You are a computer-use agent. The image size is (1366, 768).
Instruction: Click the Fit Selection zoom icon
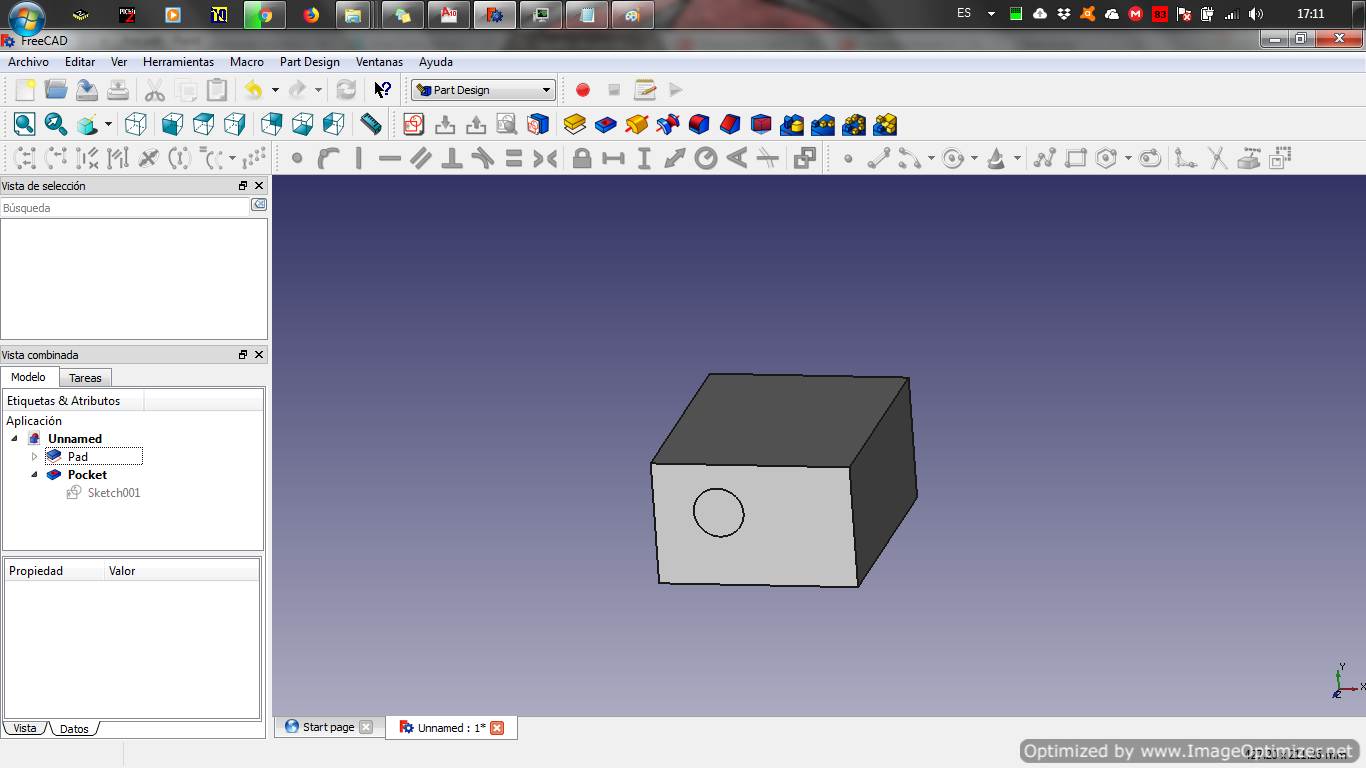tap(55, 124)
